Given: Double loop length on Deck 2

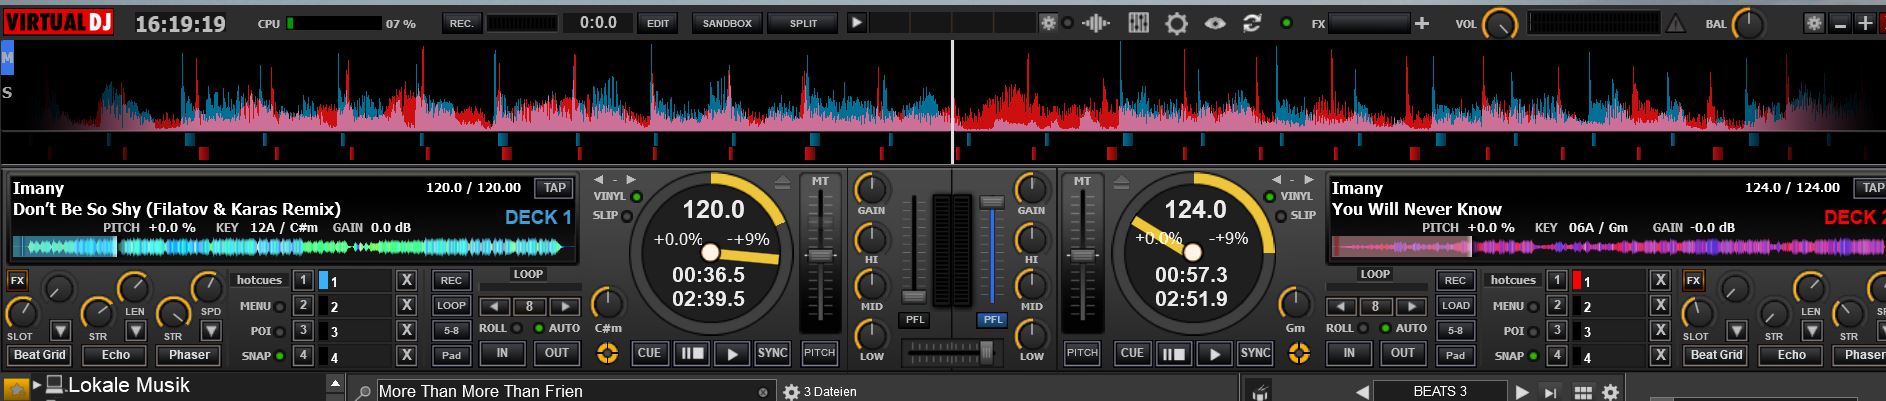Looking at the screenshot, I should point(1410,306).
